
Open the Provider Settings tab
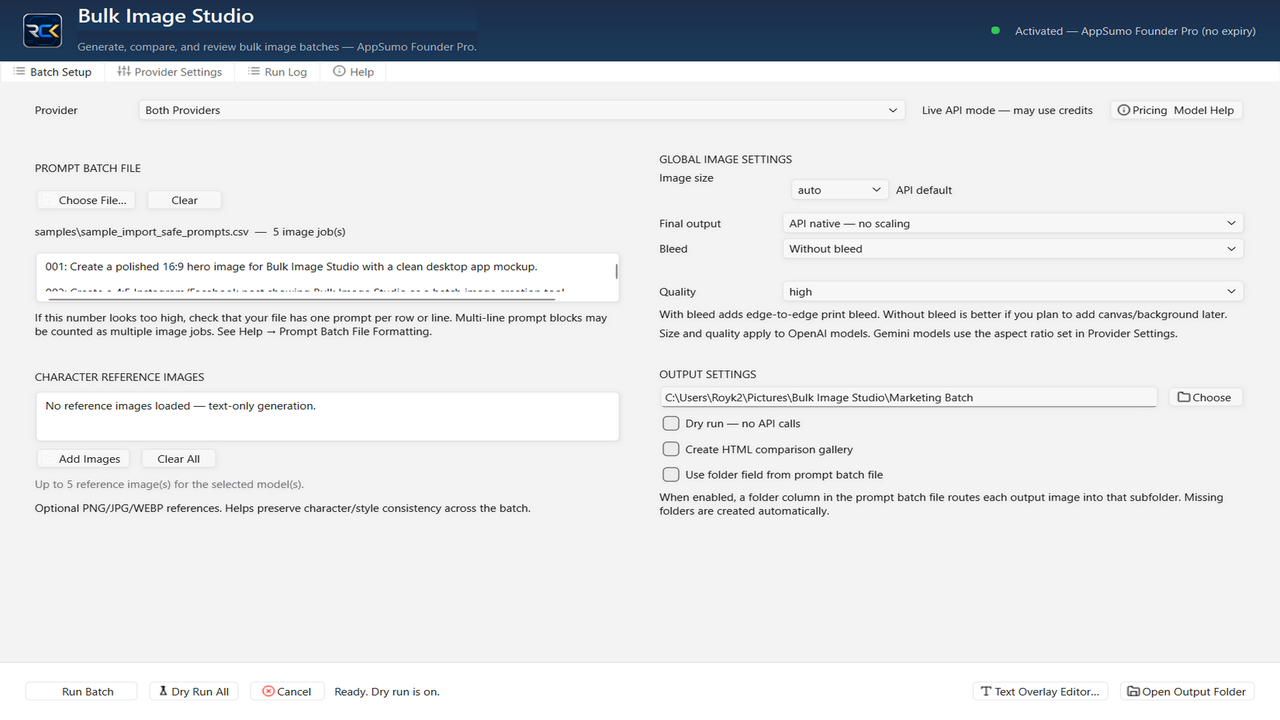[169, 72]
